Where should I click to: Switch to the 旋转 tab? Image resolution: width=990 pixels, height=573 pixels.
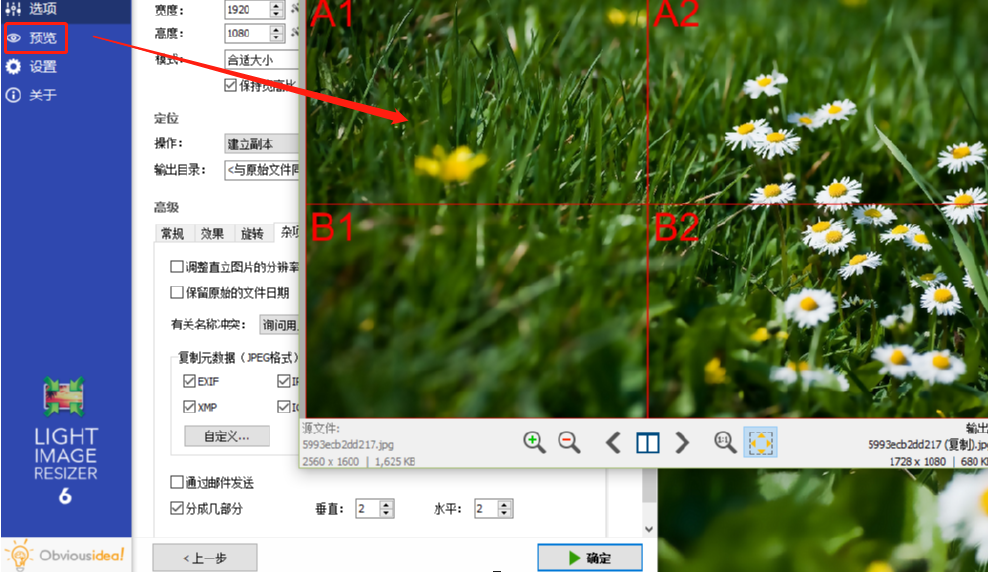coord(253,233)
